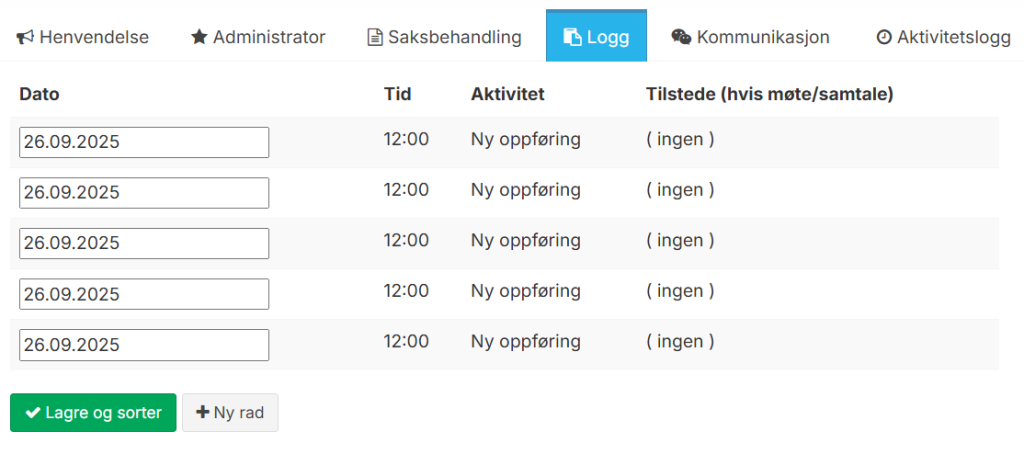Click the plus icon on Ny rad
Viewport: 1024px width, 454px height.
click(203, 413)
